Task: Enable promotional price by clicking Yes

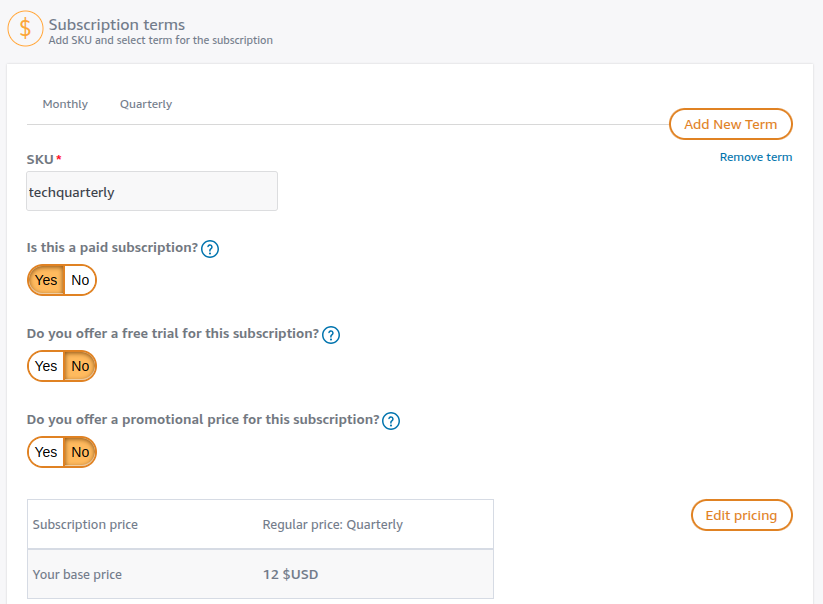Action: tap(45, 452)
